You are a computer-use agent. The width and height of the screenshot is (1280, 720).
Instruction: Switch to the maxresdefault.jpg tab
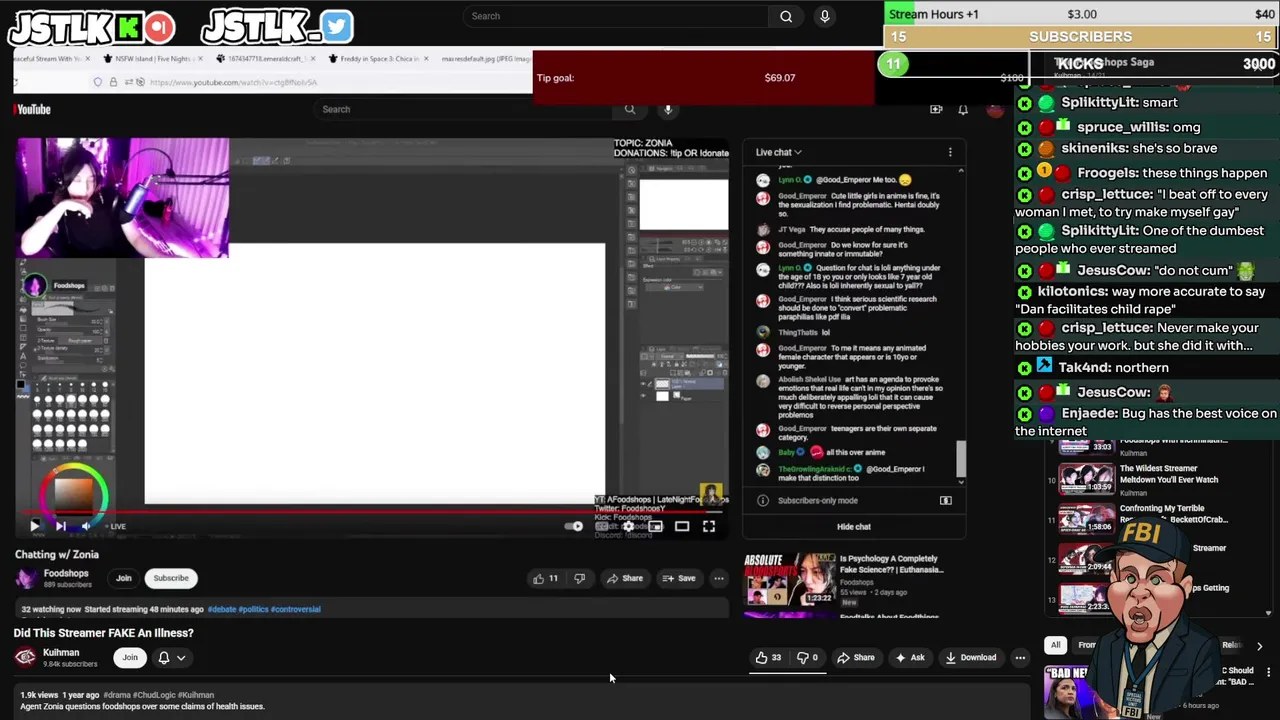click(485, 59)
